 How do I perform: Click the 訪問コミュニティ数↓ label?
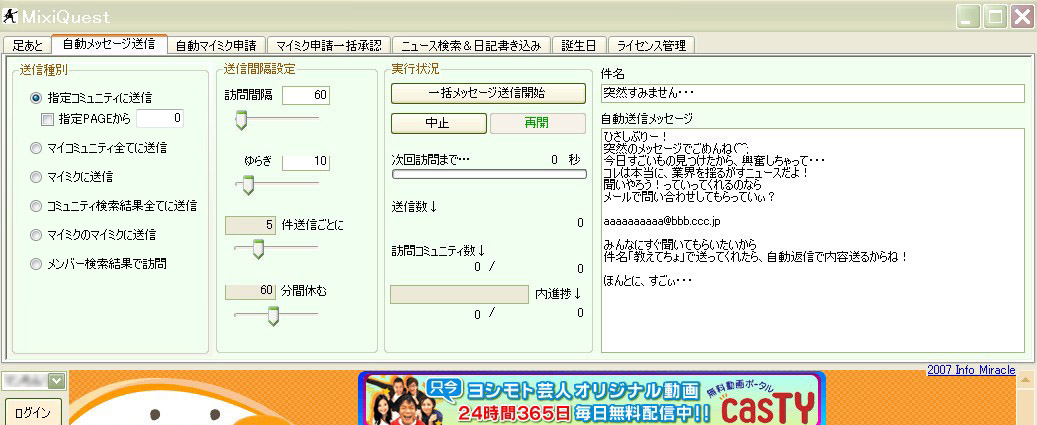[438, 251]
